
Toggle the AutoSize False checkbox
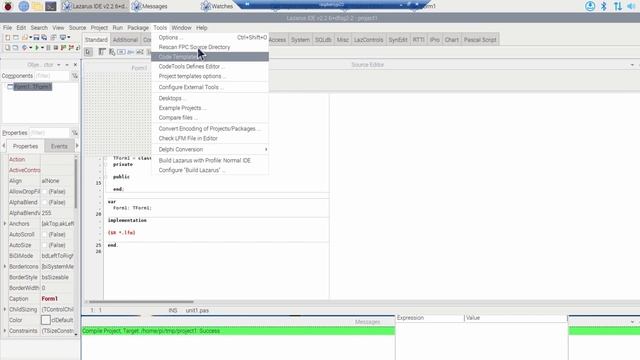[44, 245]
